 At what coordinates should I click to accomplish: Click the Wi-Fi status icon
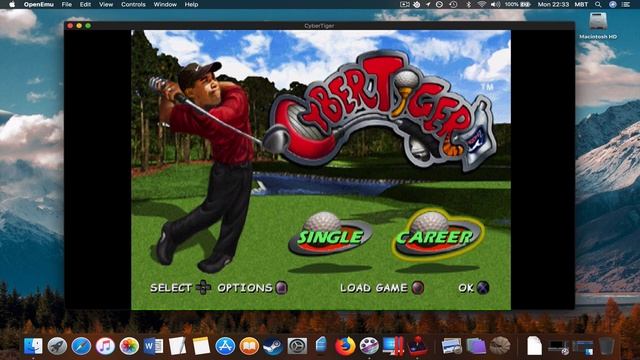[x=482, y=4]
